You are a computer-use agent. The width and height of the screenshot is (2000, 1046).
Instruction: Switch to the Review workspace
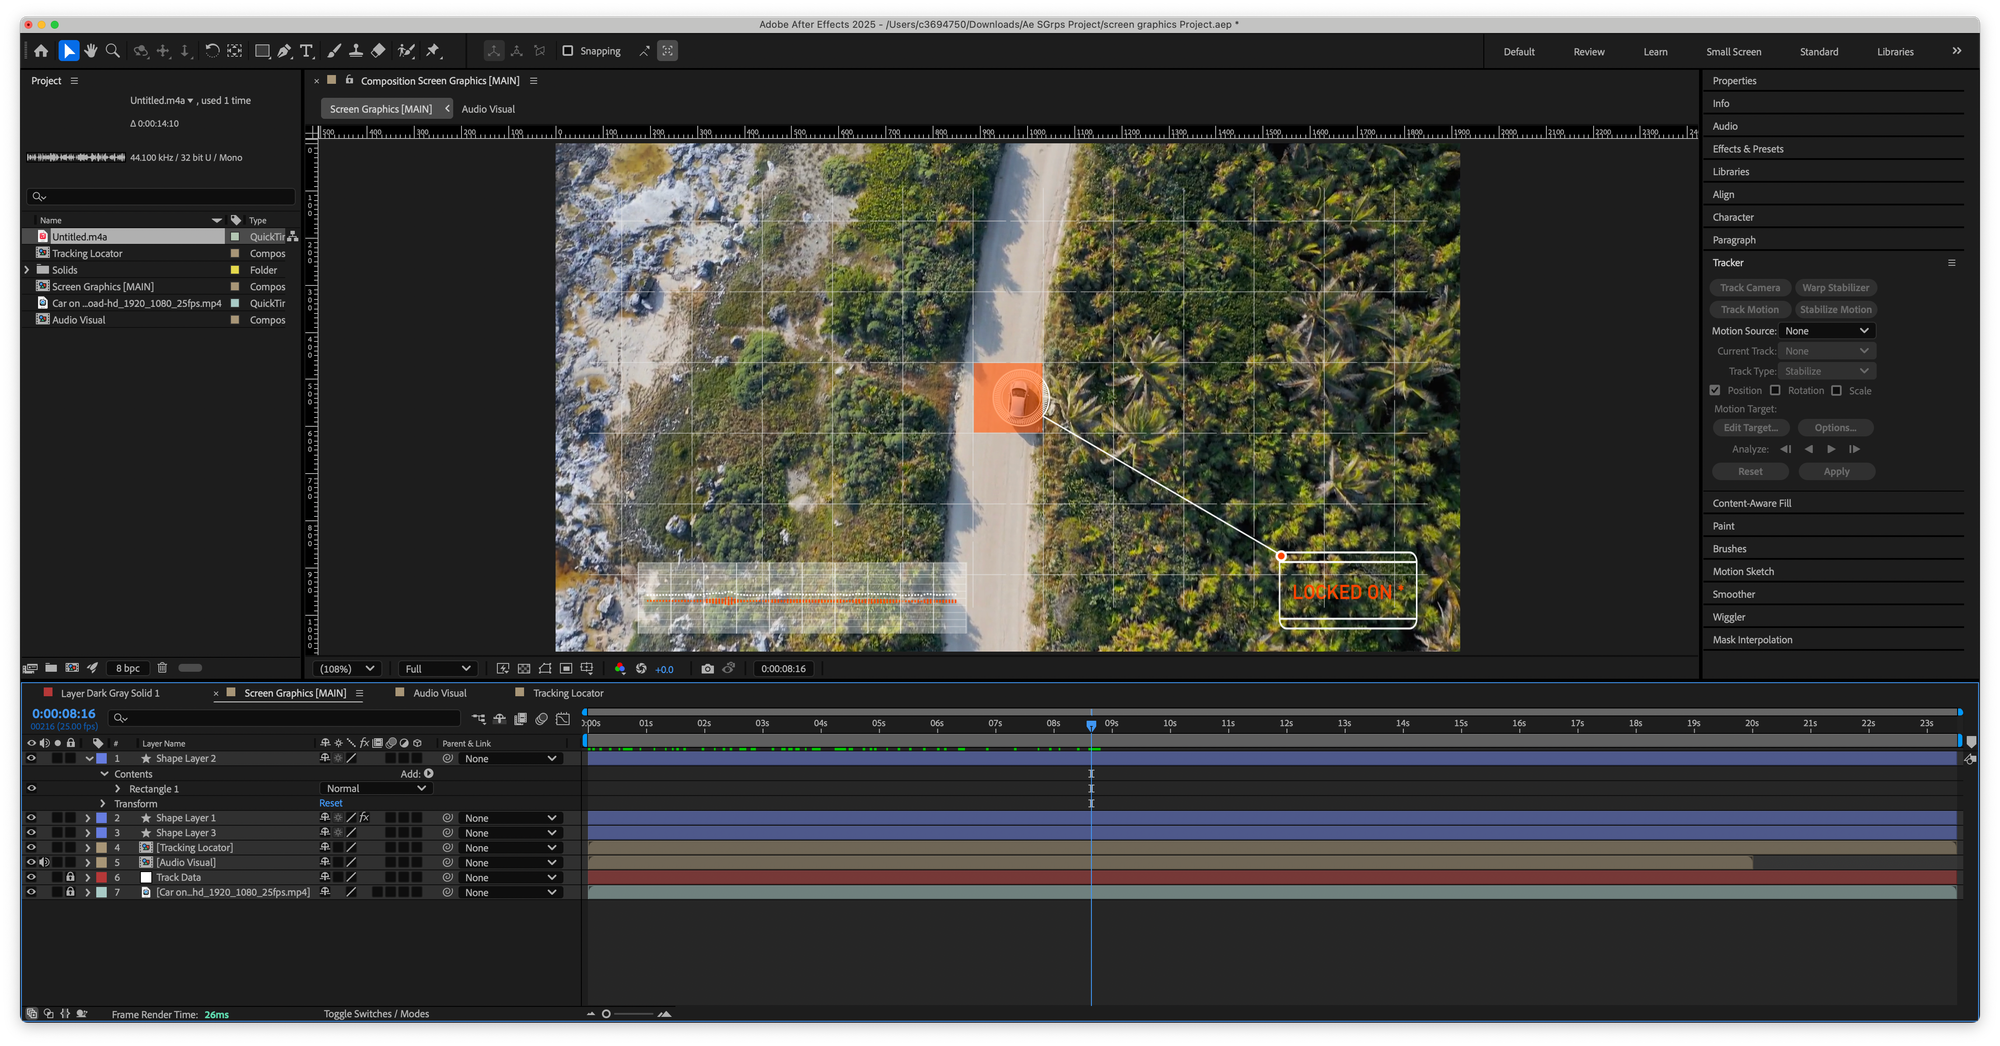1588,52
